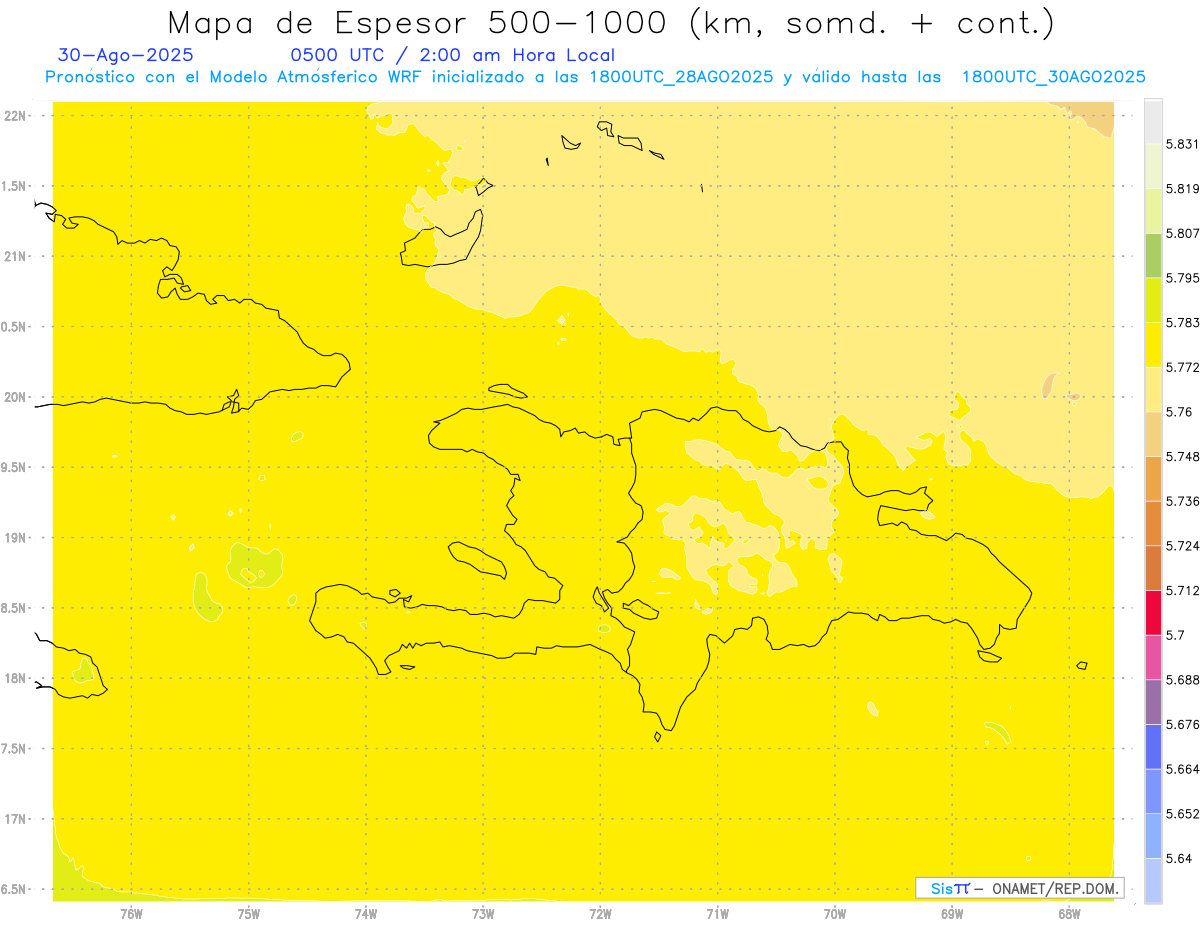The image size is (1200, 927).
Task: Click the green legend swatch between 5.795 and 5.807
Action: coord(1153,255)
